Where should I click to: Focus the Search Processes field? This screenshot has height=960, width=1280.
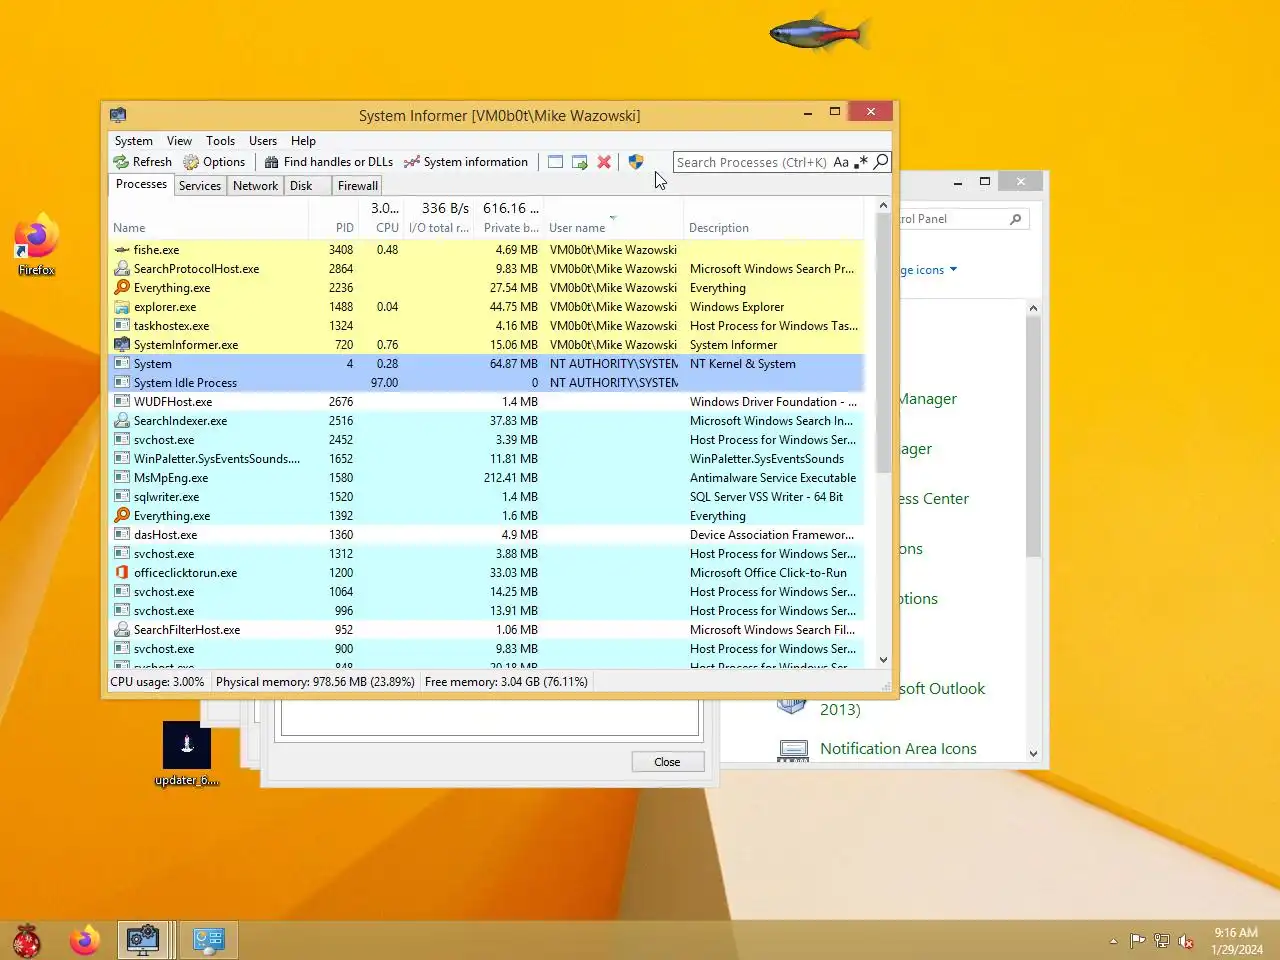tap(752, 162)
